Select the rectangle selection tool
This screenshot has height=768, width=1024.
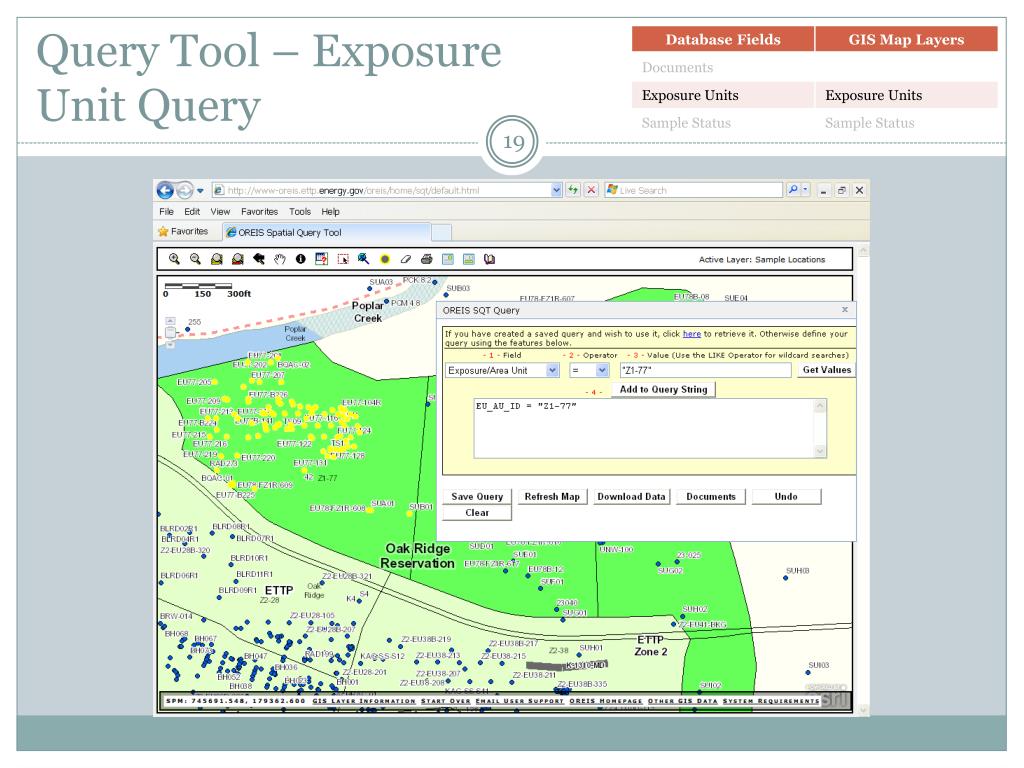pyautogui.click(x=343, y=259)
